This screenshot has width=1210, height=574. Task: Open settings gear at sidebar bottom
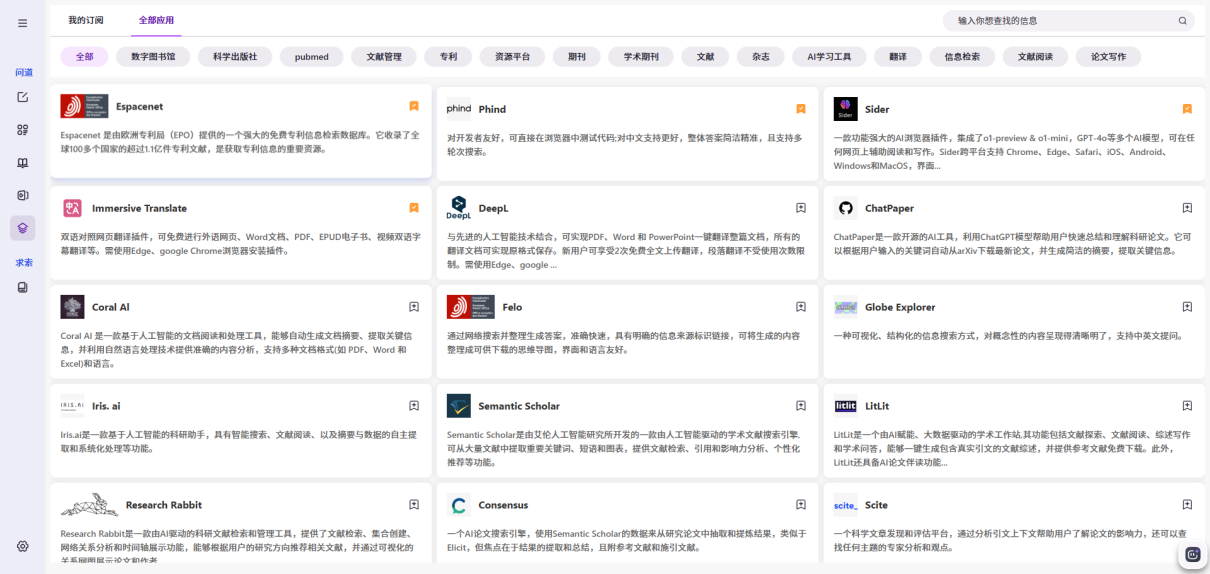pos(23,546)
